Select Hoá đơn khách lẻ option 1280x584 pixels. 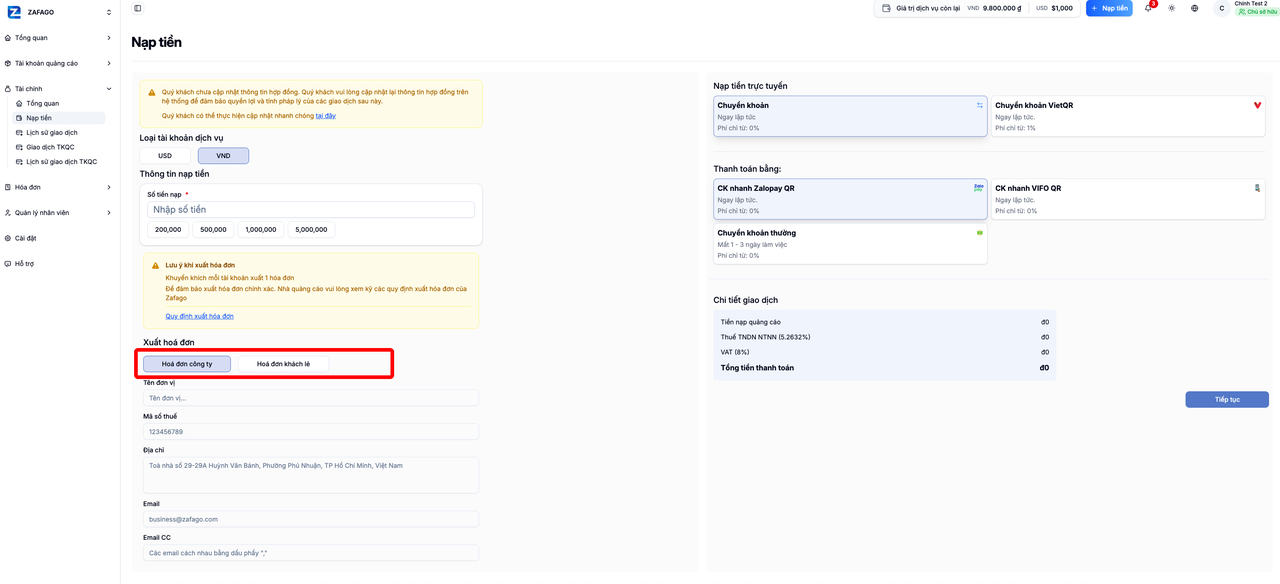(283, 364)
